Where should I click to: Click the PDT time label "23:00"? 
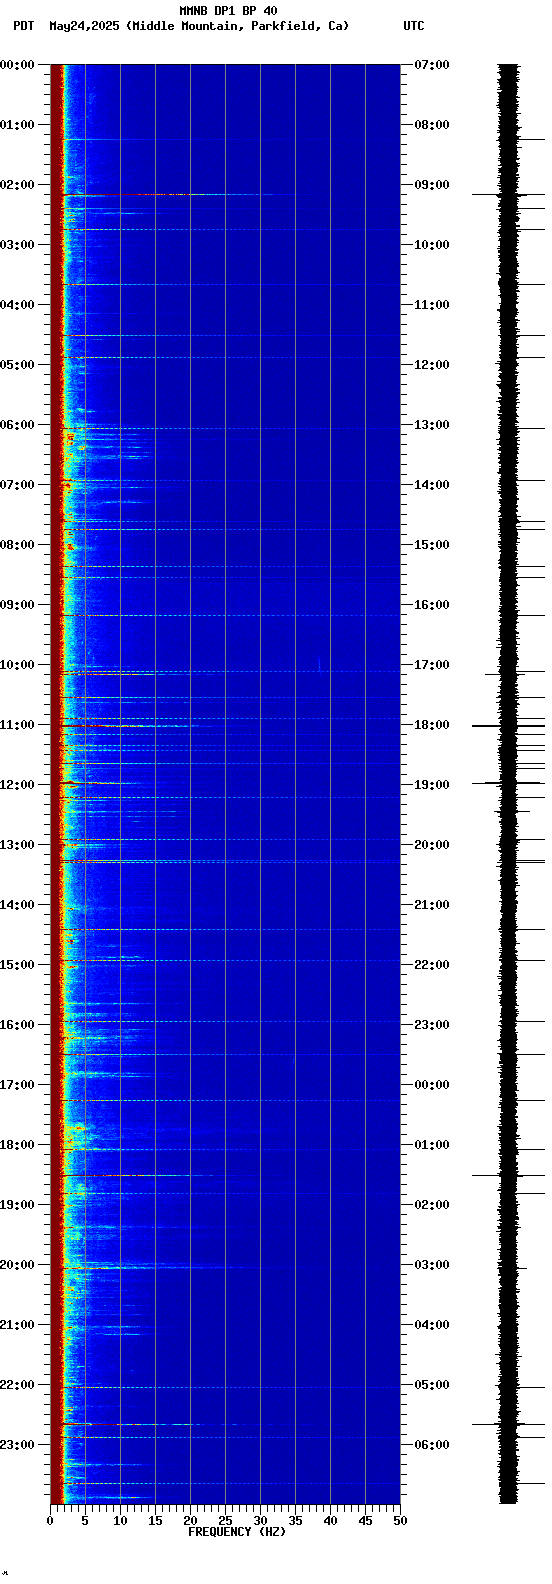click(17, 1445)
